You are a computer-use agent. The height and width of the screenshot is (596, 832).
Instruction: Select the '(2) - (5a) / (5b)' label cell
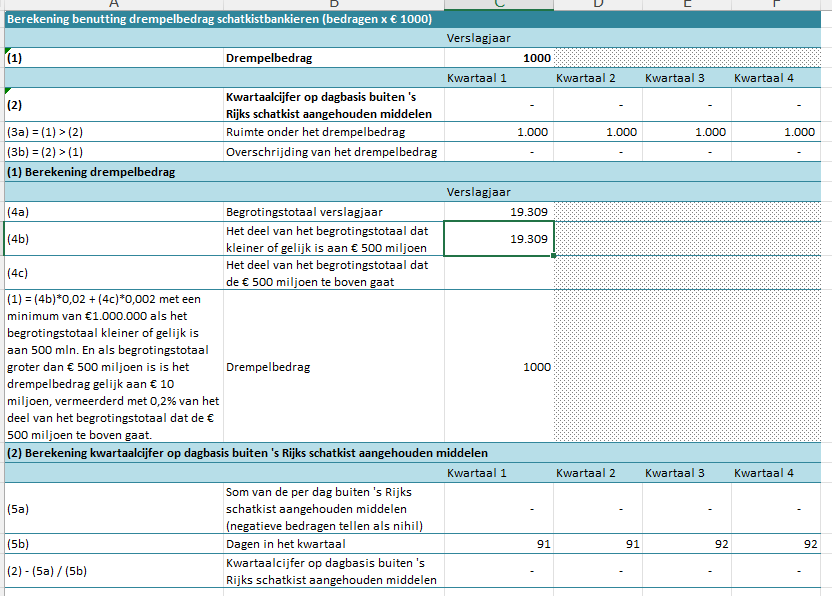click(114, 571)
